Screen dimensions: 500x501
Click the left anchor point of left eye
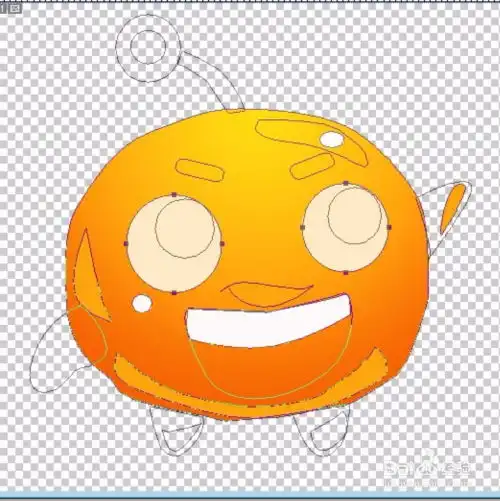[126, 244]
